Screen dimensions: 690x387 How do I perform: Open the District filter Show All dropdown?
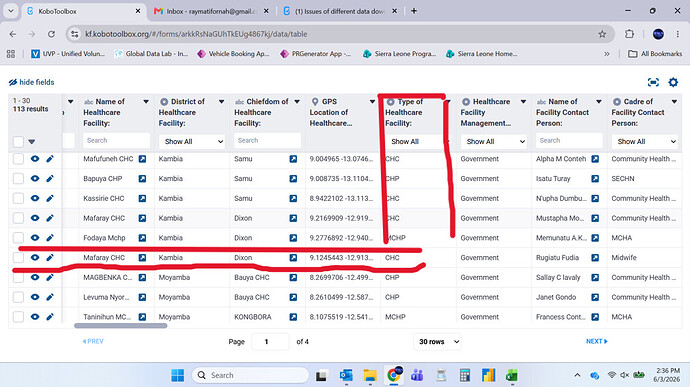(x=192, y=141)
